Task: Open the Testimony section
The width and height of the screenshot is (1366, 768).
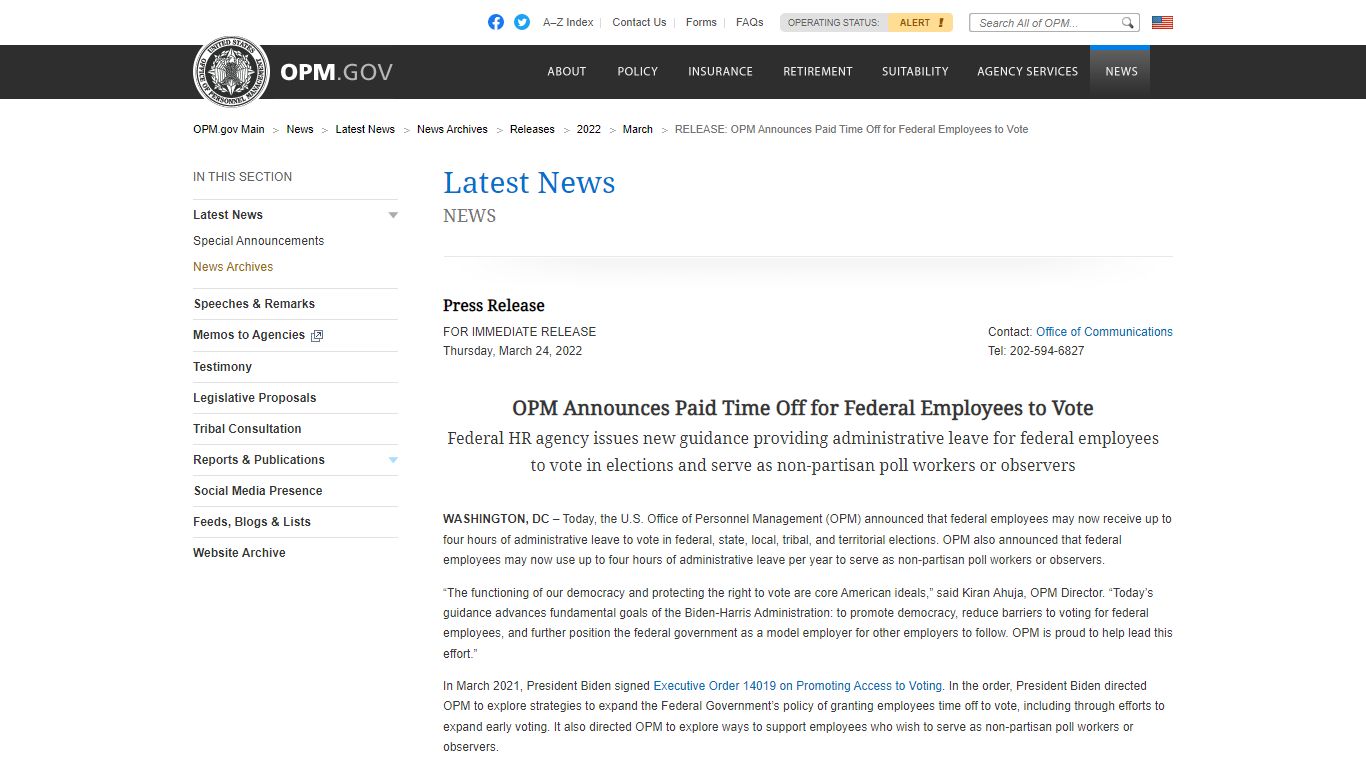Action: point(222,367)
